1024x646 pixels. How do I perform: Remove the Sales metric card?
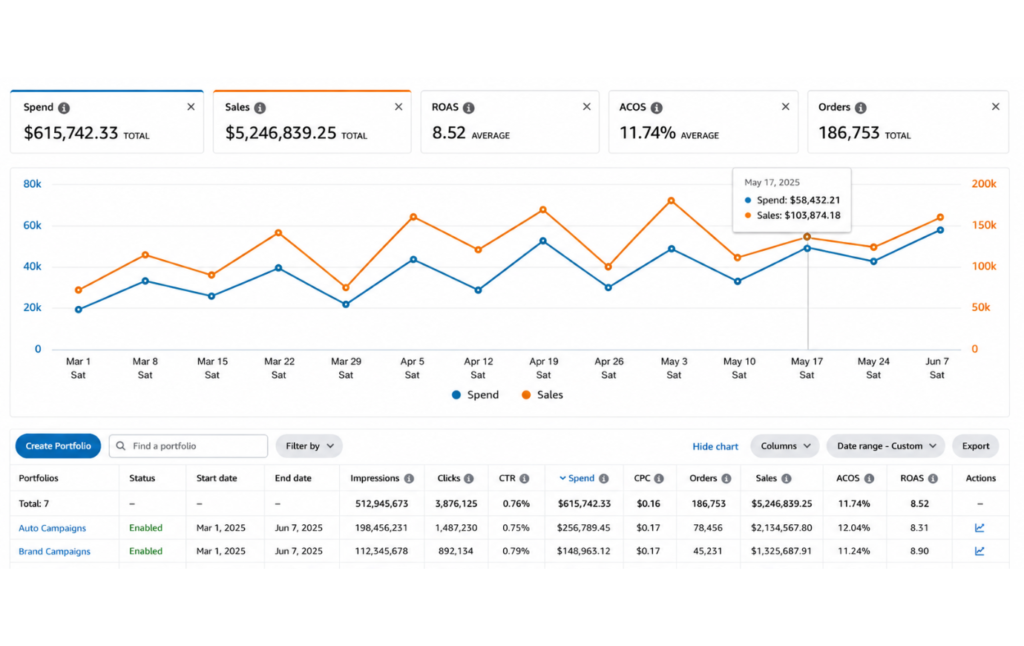tap(398, 106)
